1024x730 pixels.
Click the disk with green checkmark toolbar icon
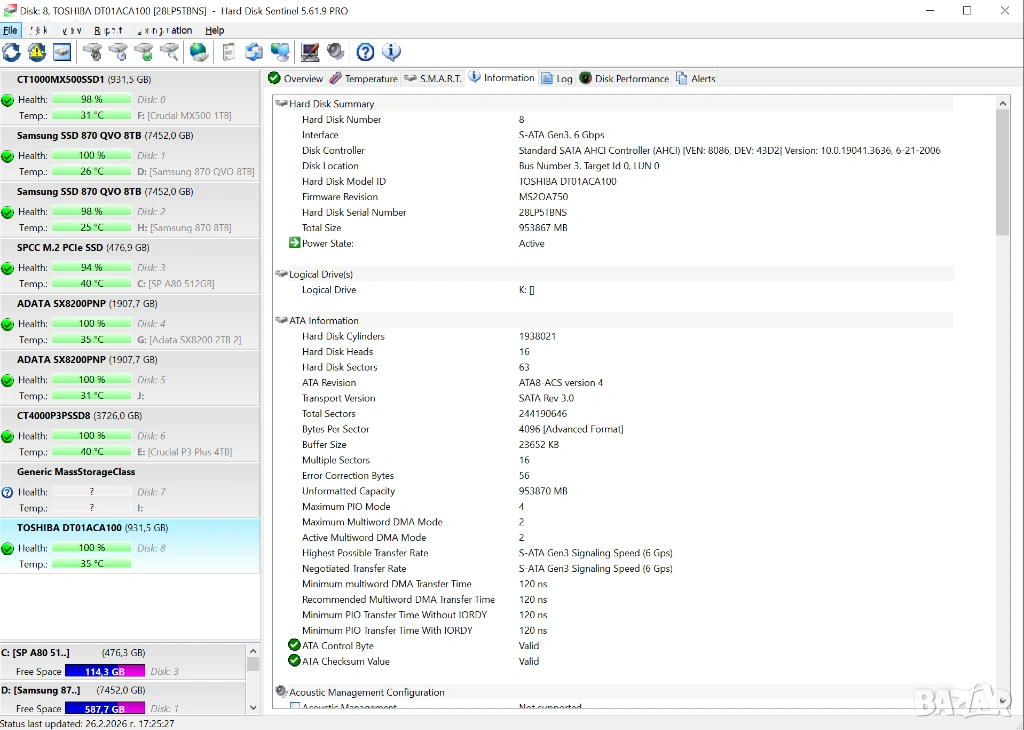144,52
